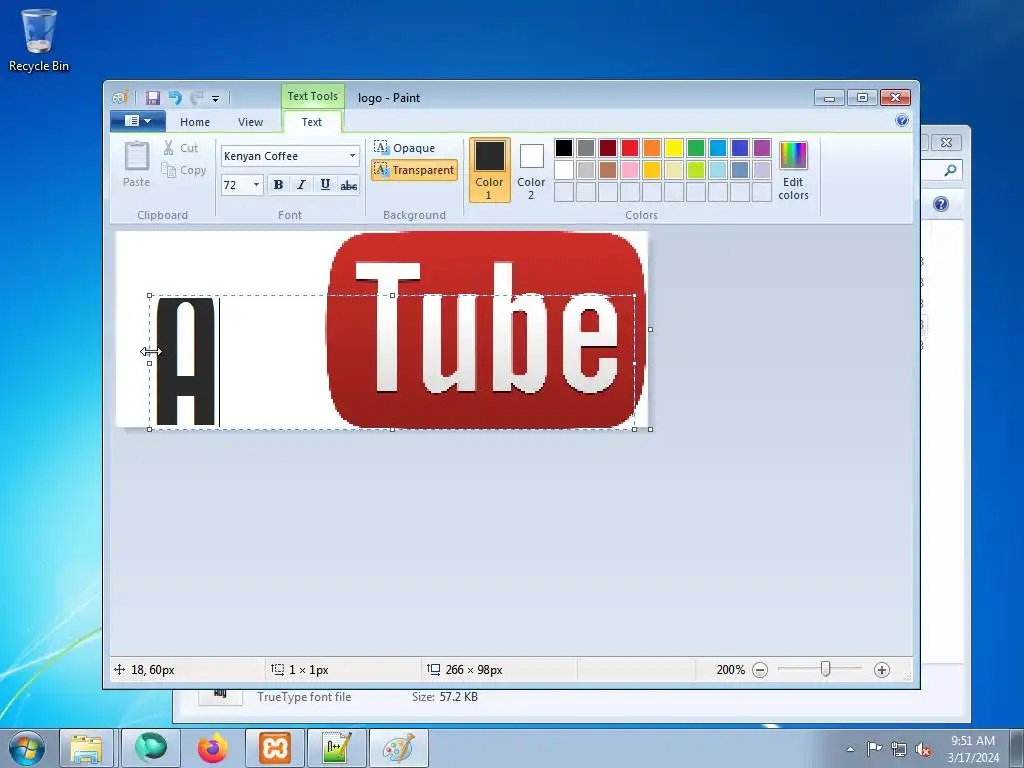Image resolution: width=1024 pixels, height=768 pixels.
Task: Open Edit colors dialog
Action: 793,170
